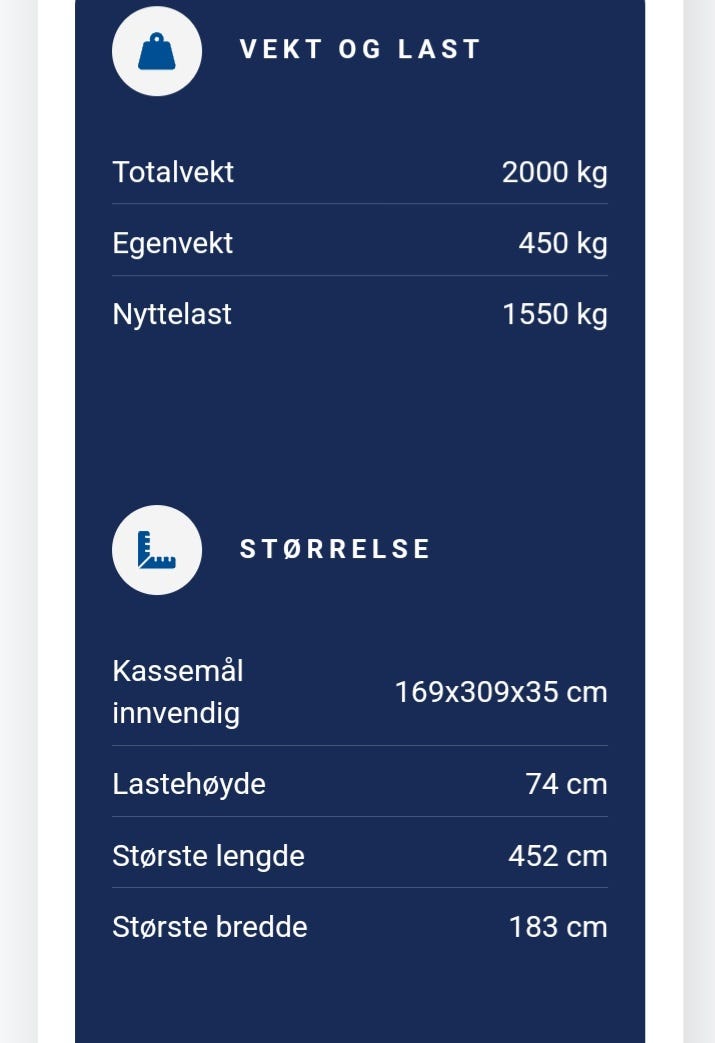
Task: Click the Største bredde label
Action: click(210, 927)
